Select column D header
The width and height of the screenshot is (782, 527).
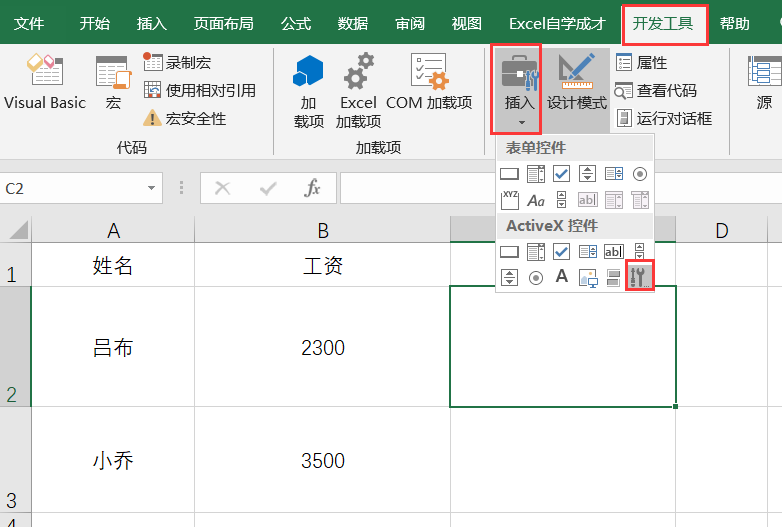click(722, 230)
